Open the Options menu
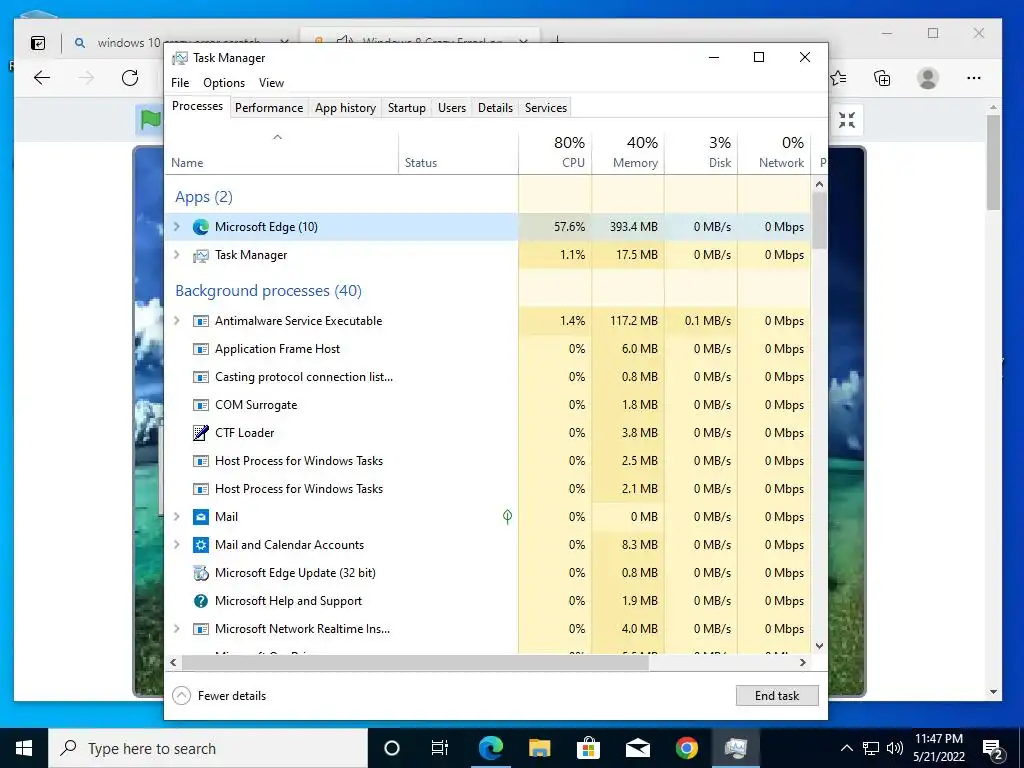1024x768 pixels. click(x=224, y=83)
